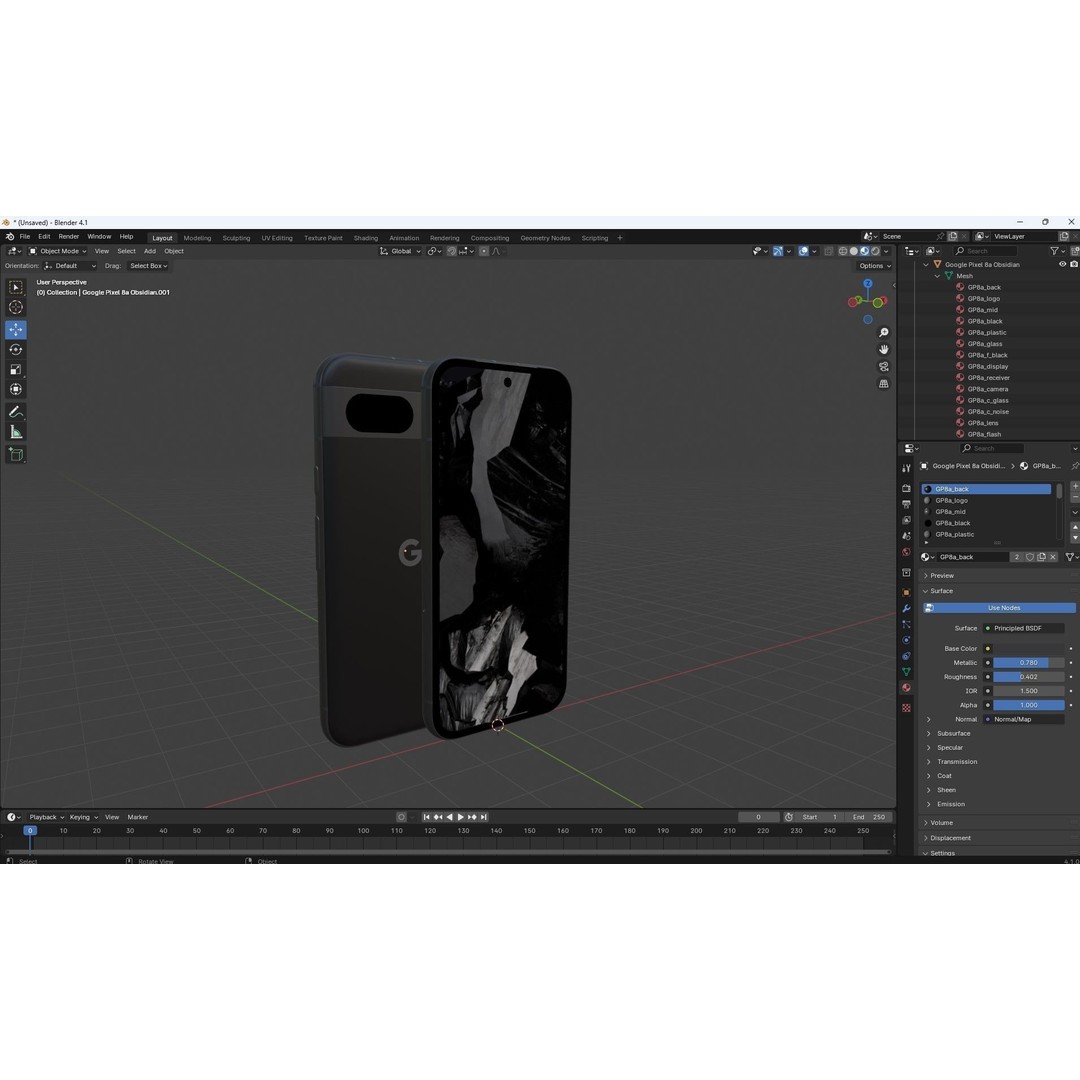
Task: Expand the Emission section
Action: coord(950,804)
